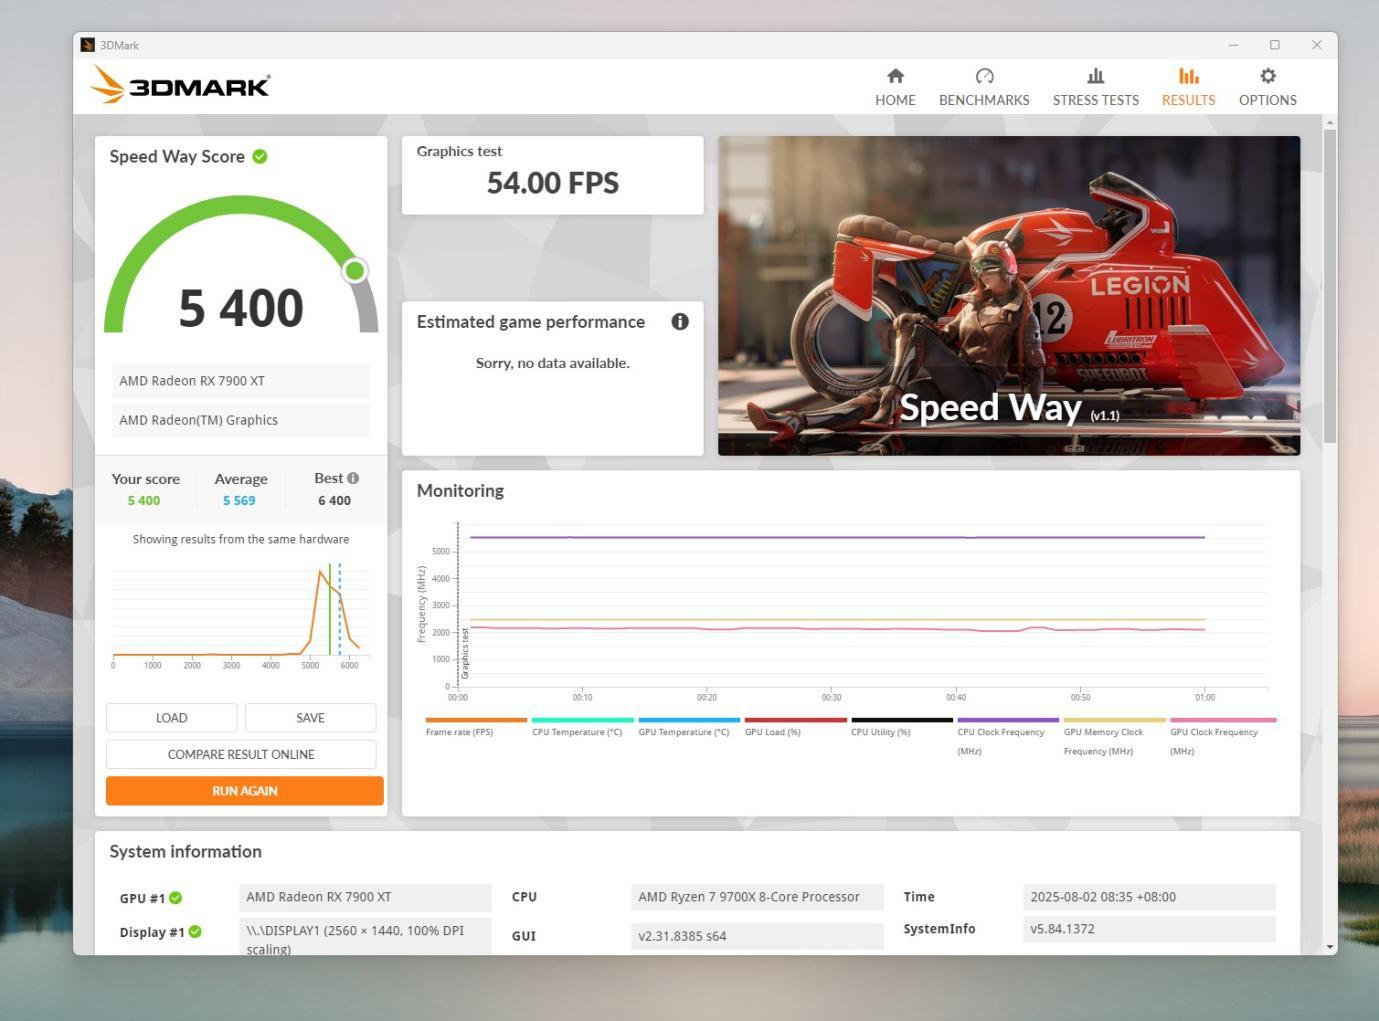Click the Monitoring frequency graph
1379x1021 pixels.
coord(843,612)
